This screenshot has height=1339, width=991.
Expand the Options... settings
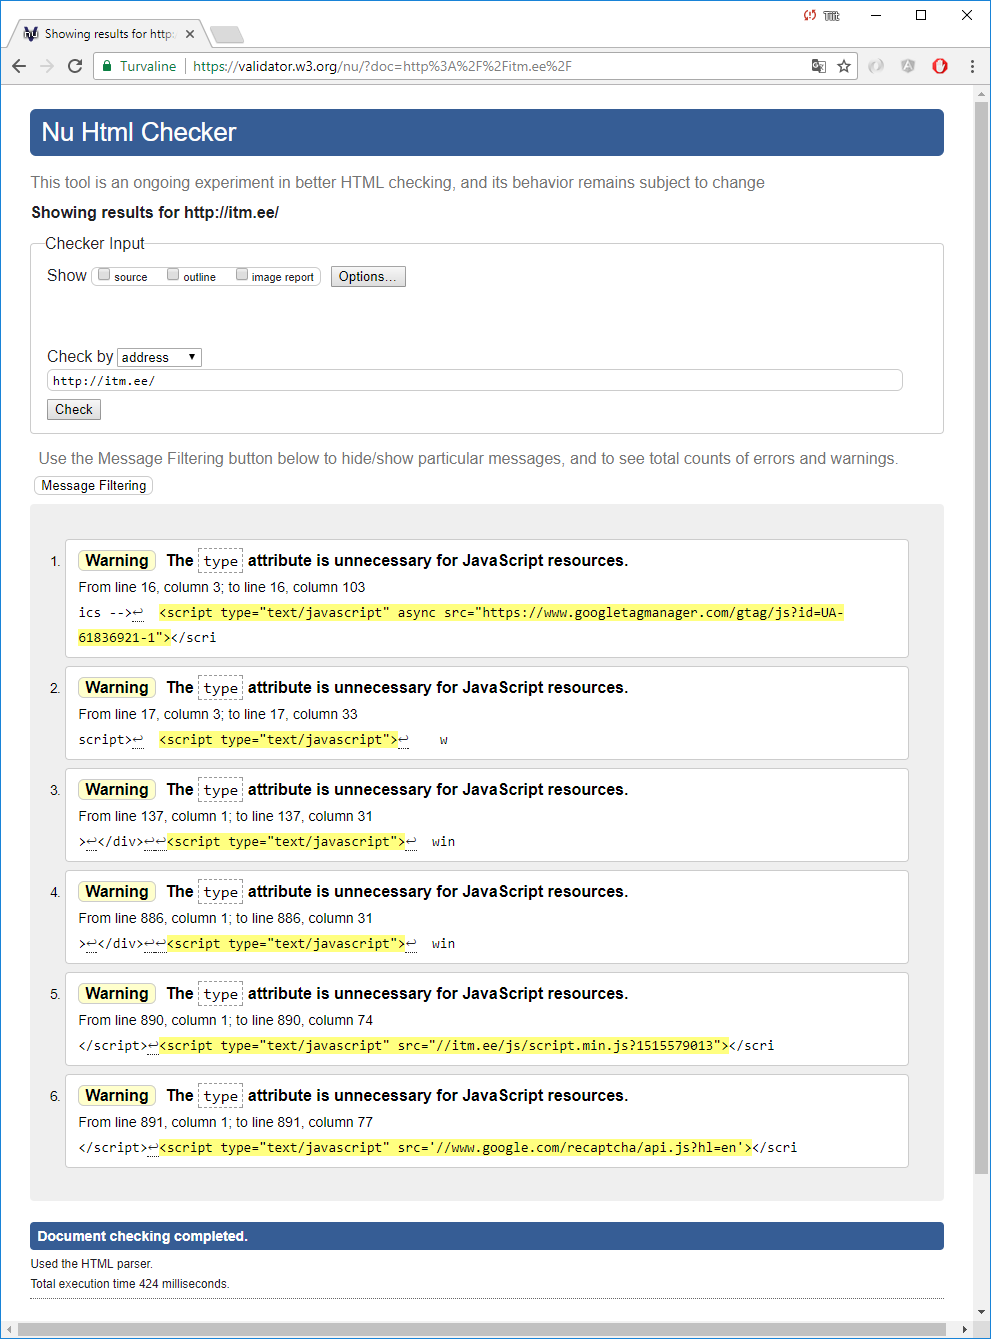[x=368, y=277]
